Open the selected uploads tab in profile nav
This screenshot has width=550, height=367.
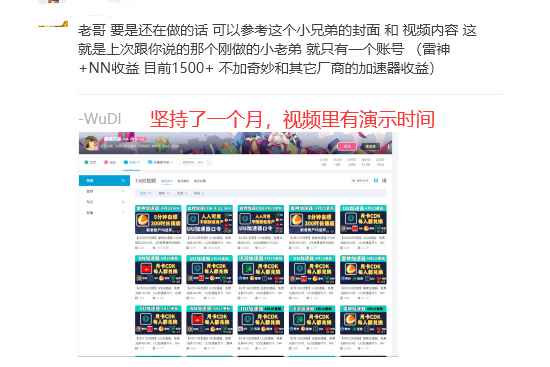(x=132, y=162)
